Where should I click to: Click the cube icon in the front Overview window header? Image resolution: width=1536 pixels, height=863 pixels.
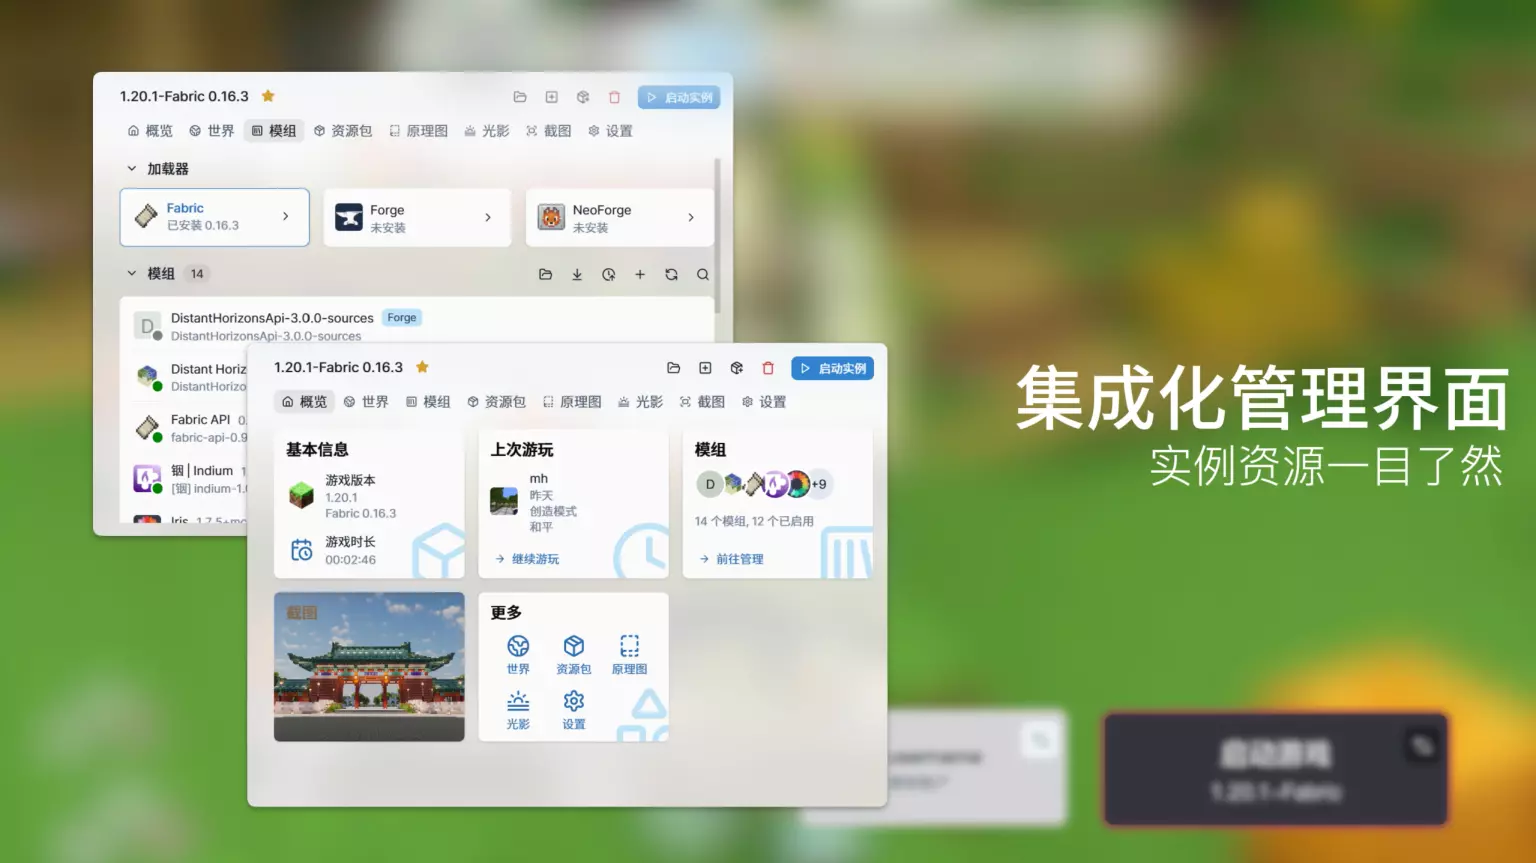737,368
